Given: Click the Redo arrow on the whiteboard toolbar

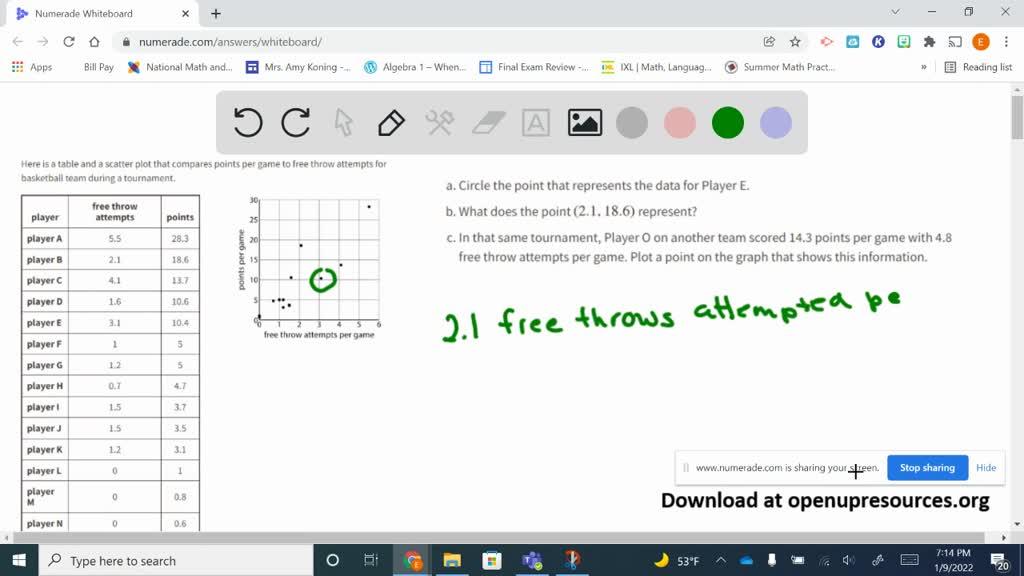Looking at the screenshot, I should point(295,122).
